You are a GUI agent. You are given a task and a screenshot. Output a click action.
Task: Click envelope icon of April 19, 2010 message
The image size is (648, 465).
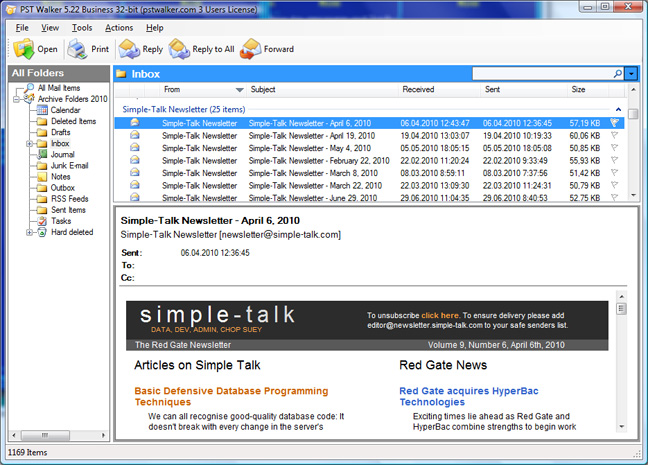(135, 135)
